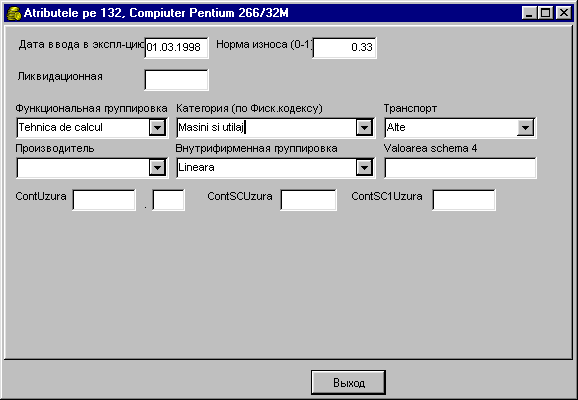Click the first ContUzura input field
The height and width of the screenshot is (400, 578).
click(x=104, y=200)
